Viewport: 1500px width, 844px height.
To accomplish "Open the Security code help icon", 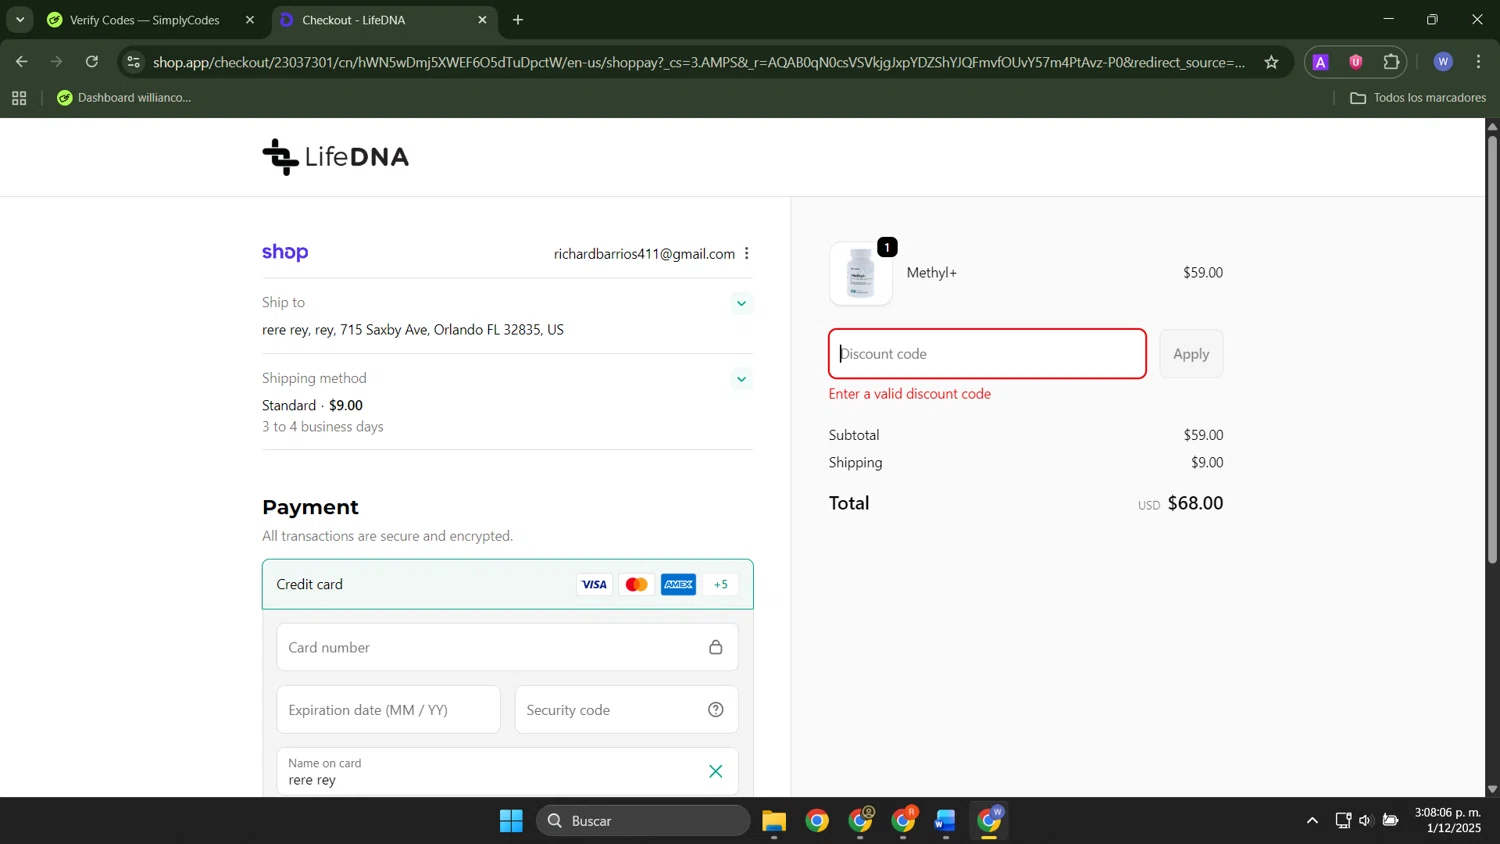I will [716, 710].
